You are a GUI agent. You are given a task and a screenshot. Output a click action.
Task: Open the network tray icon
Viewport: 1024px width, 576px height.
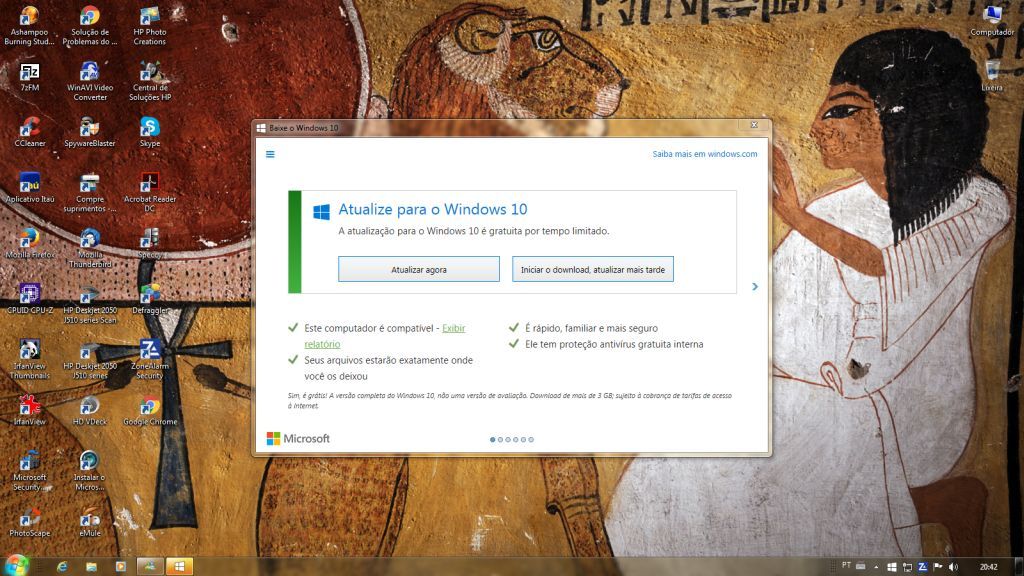pyautogui.click(x=907, y=567)
